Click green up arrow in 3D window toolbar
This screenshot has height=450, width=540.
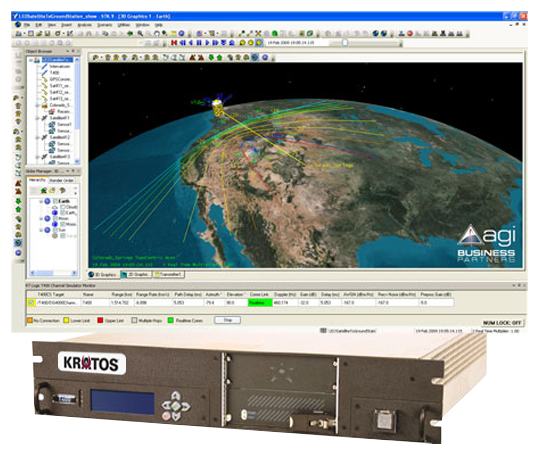point(220,57)
